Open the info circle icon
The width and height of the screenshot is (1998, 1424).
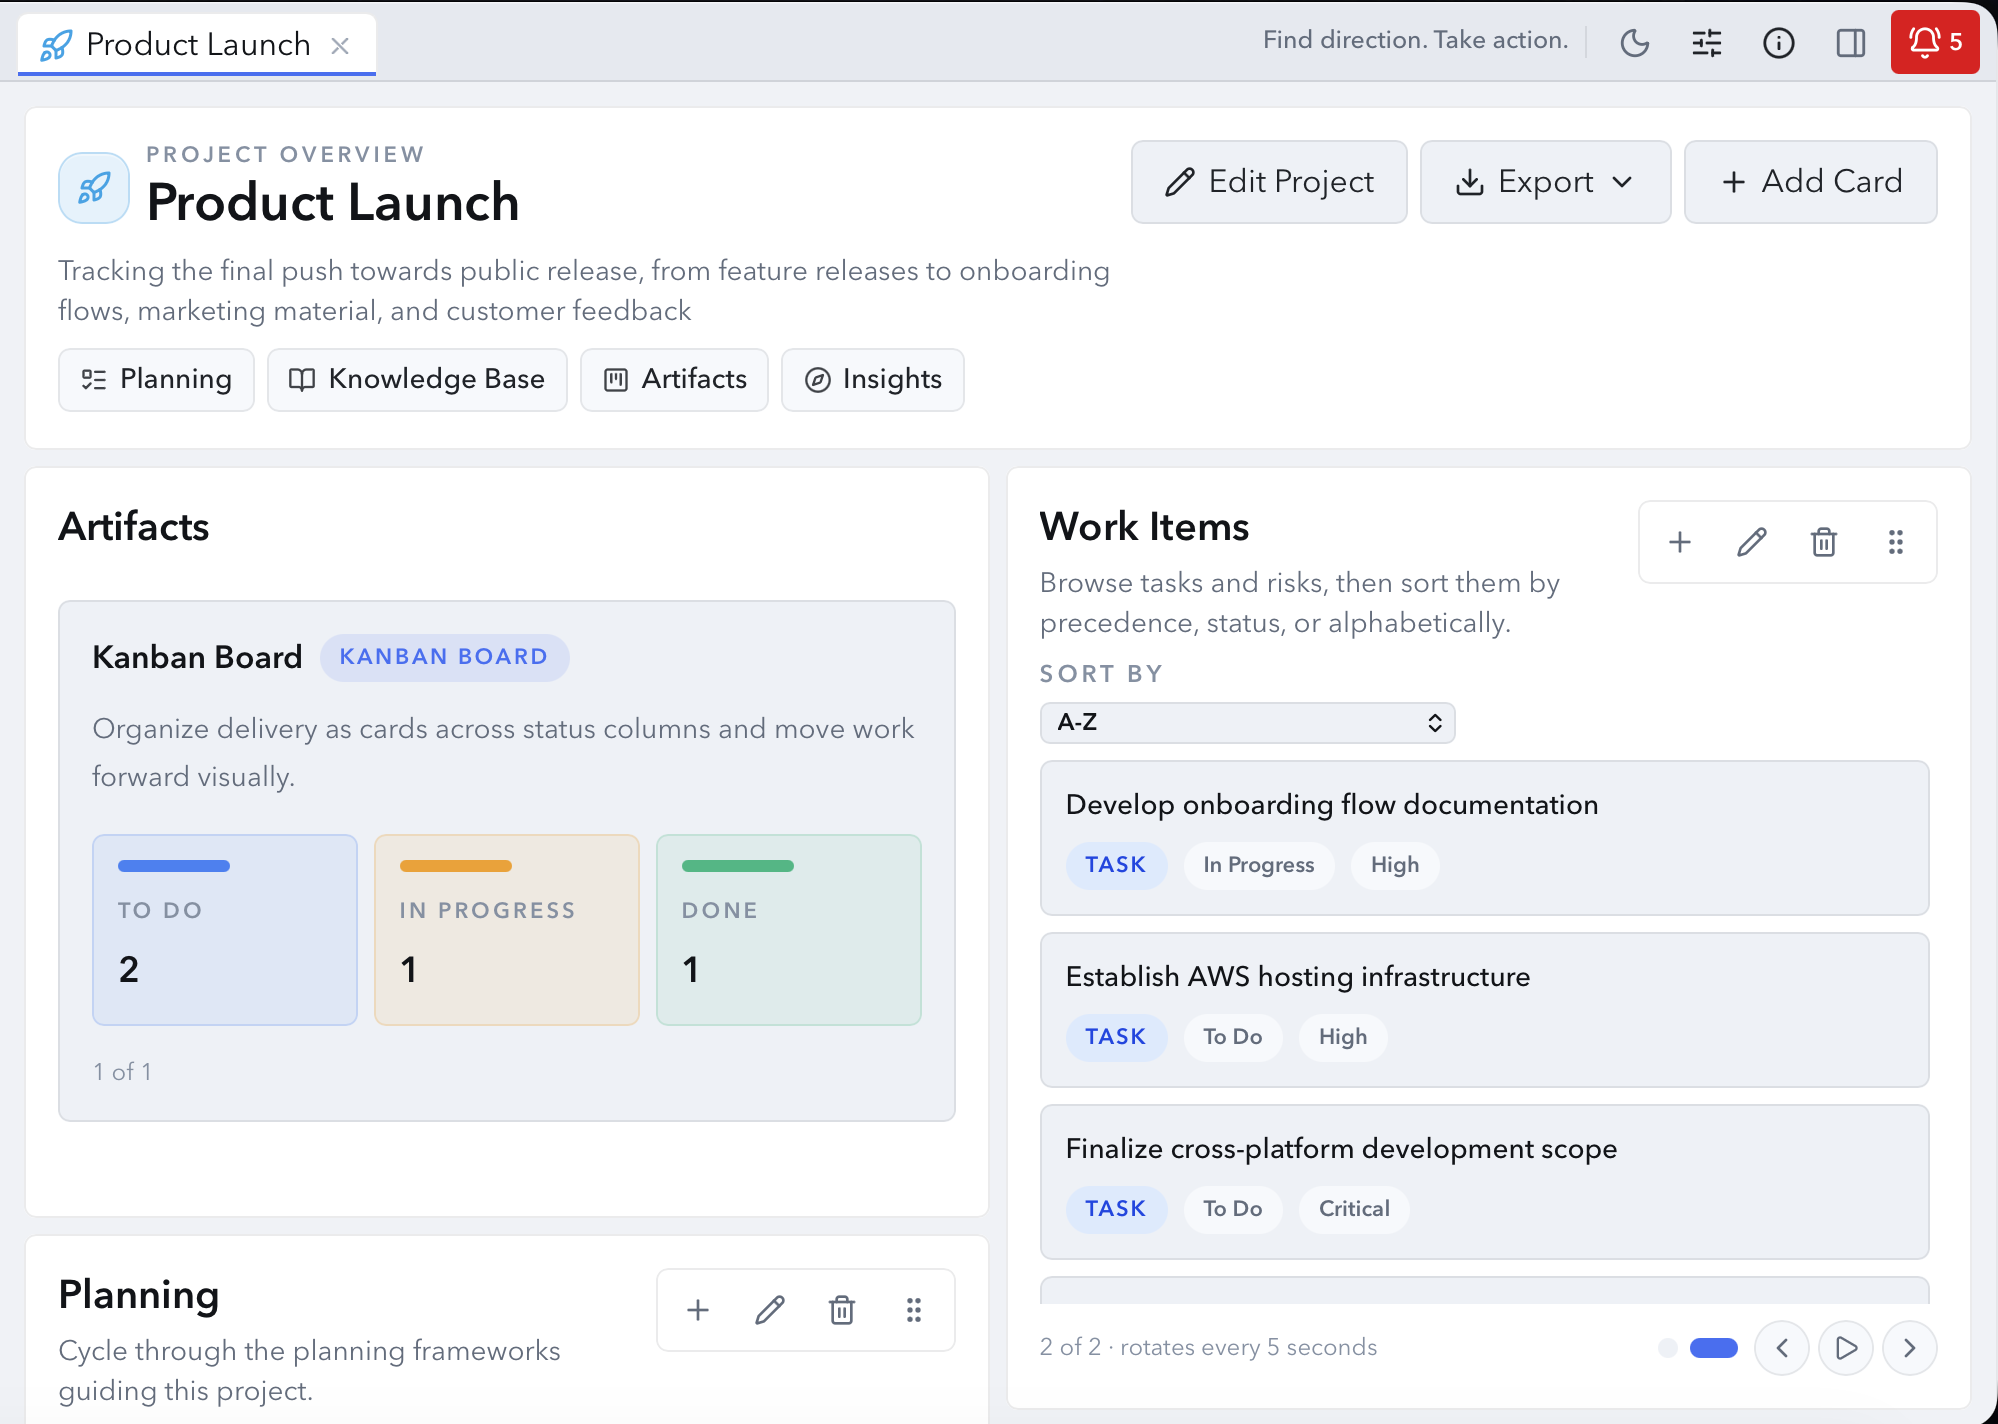coord(1779,42)
